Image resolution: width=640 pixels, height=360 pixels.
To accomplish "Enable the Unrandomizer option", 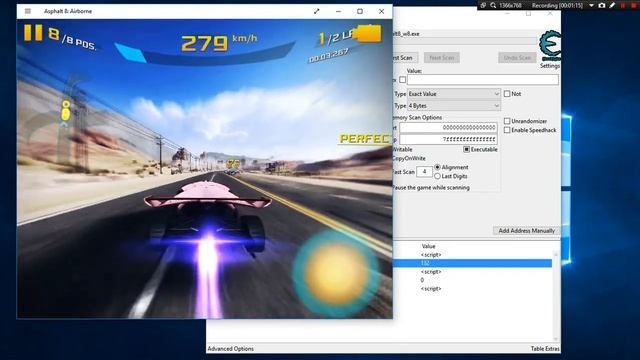I will pos(507,121).
